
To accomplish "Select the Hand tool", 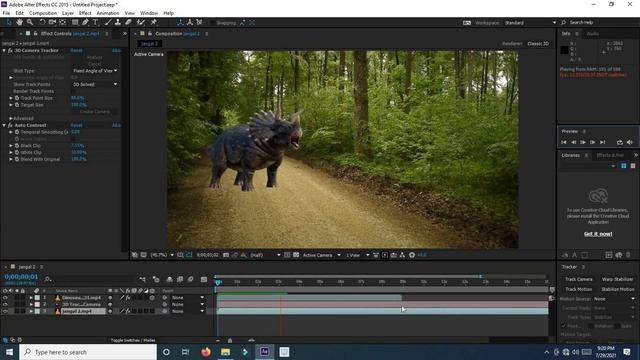I will pos(19,22).
